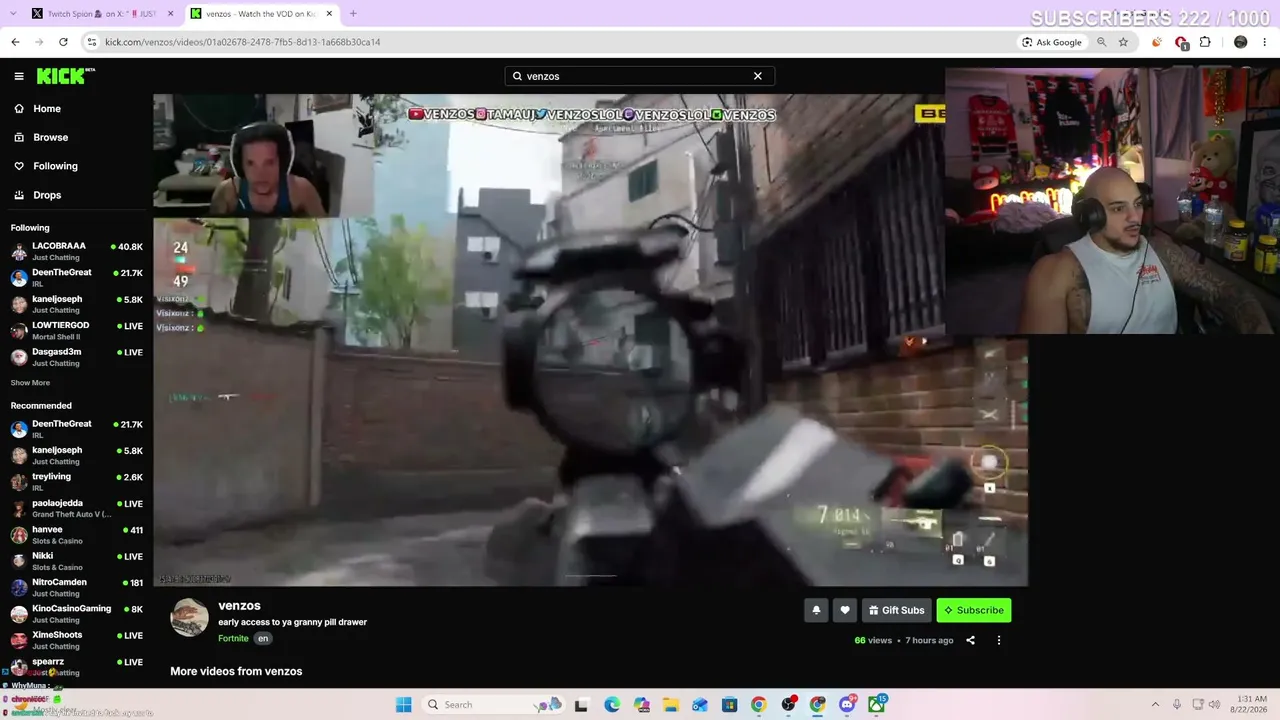This screenshot has width=1280, height=720.
Task: Follow venzos with the heart button
Action: click(845, 610)
